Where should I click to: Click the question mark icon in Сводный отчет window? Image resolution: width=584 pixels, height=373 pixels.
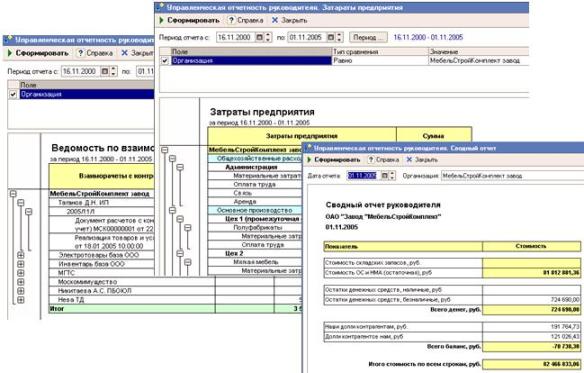pyautogui.click(x=371, y=160)
